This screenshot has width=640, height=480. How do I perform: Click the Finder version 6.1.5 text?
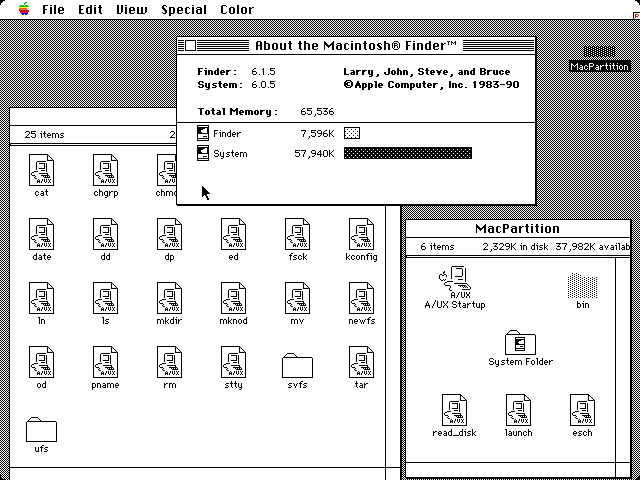click(x=263, y=72)
